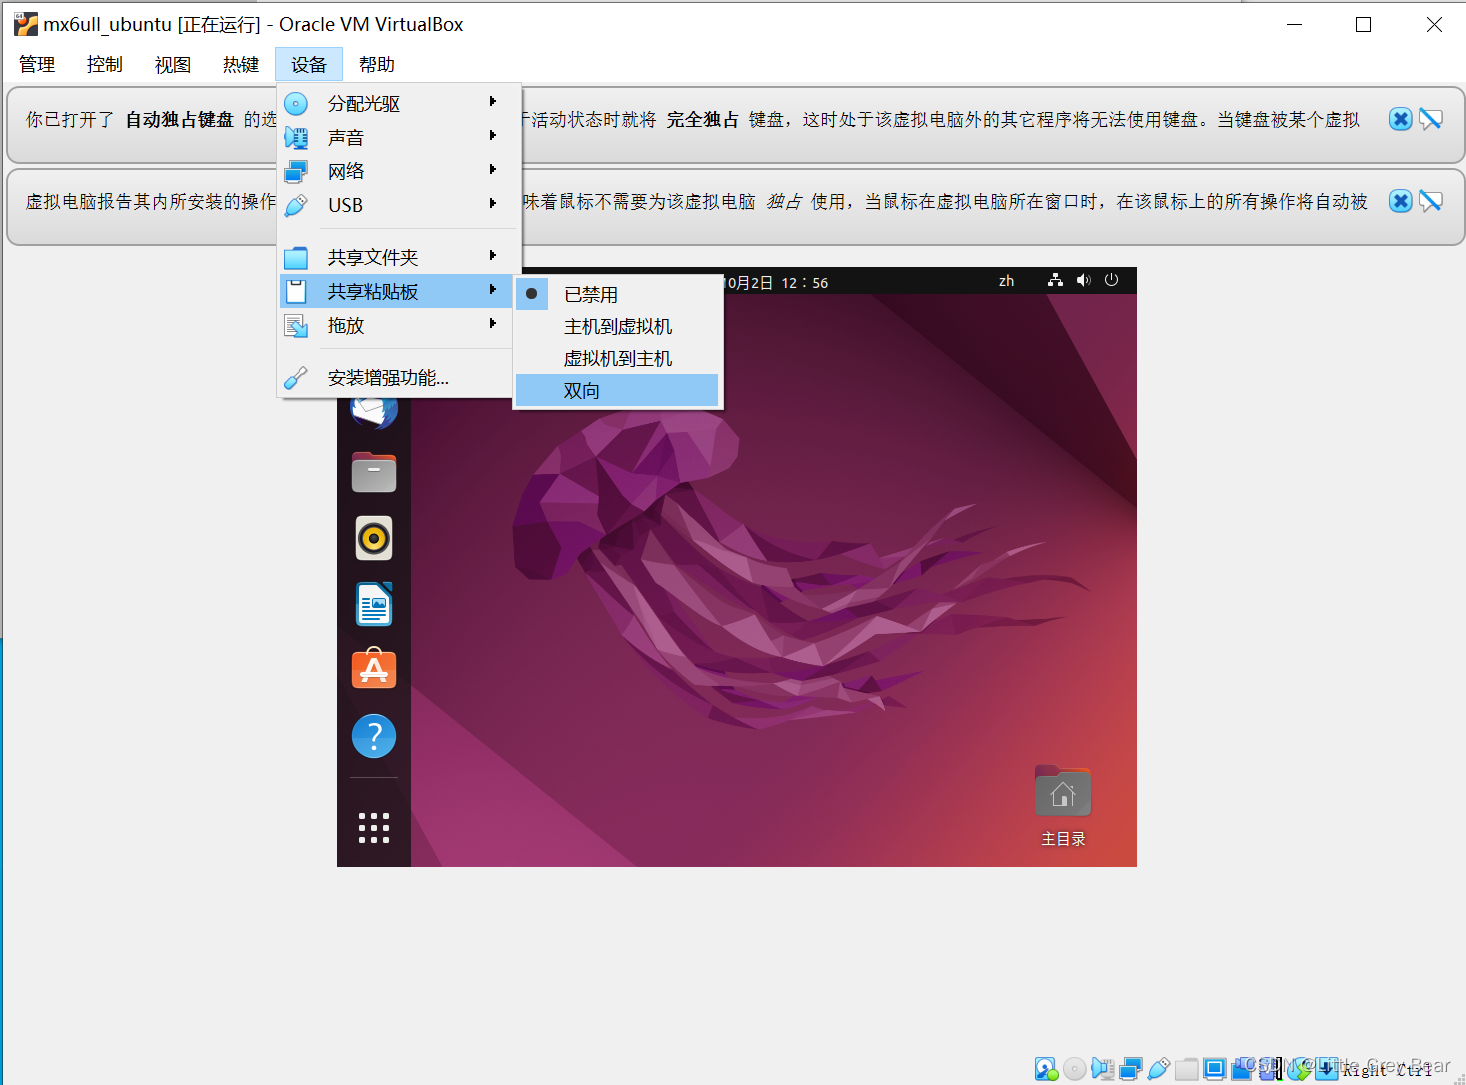Open the Help icon in dock
This screenshot has width=1466, height=1085.
(x=374, y=736)
